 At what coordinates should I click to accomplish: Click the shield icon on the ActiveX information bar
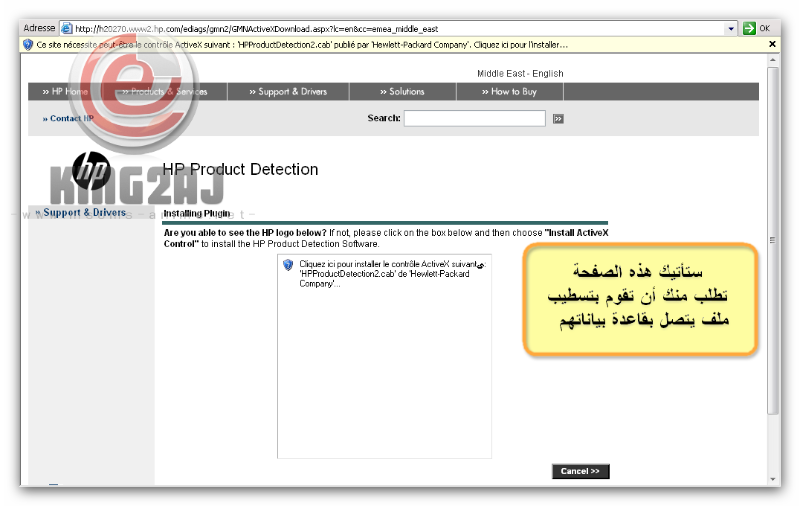click(28, 45)
